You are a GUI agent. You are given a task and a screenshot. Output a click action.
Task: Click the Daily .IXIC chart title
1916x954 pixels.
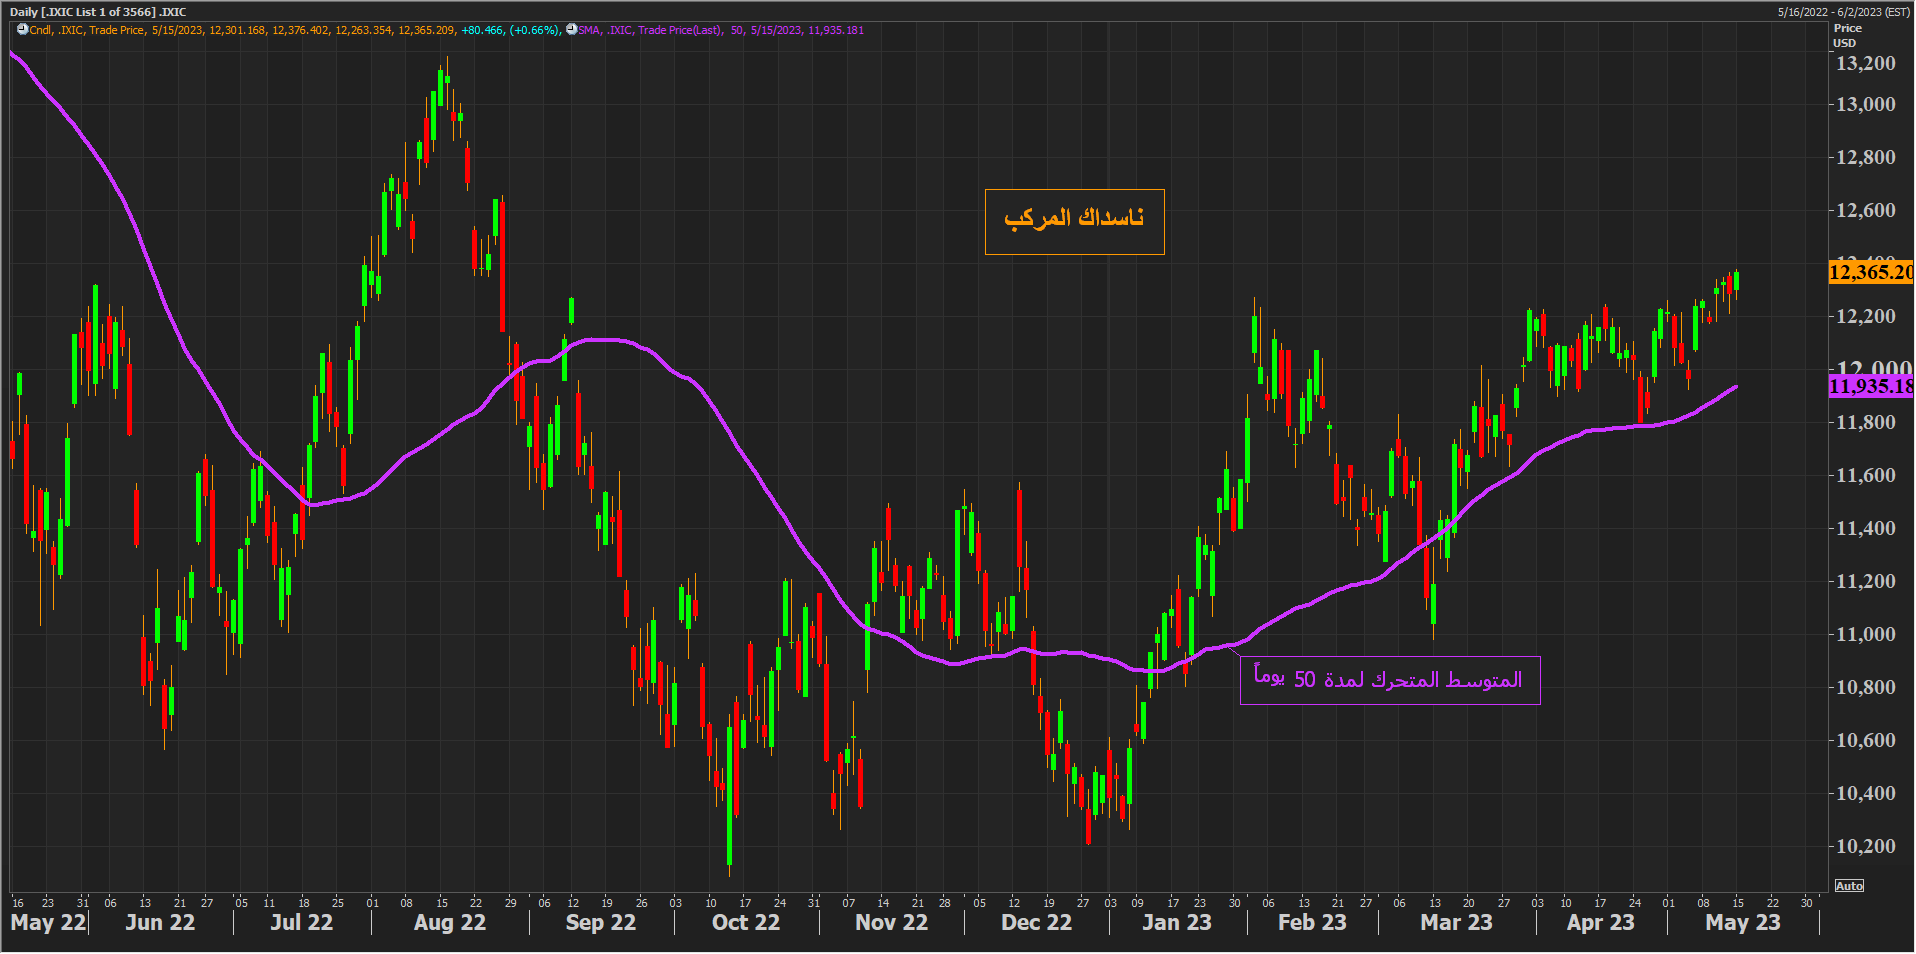tap(98, 12)
